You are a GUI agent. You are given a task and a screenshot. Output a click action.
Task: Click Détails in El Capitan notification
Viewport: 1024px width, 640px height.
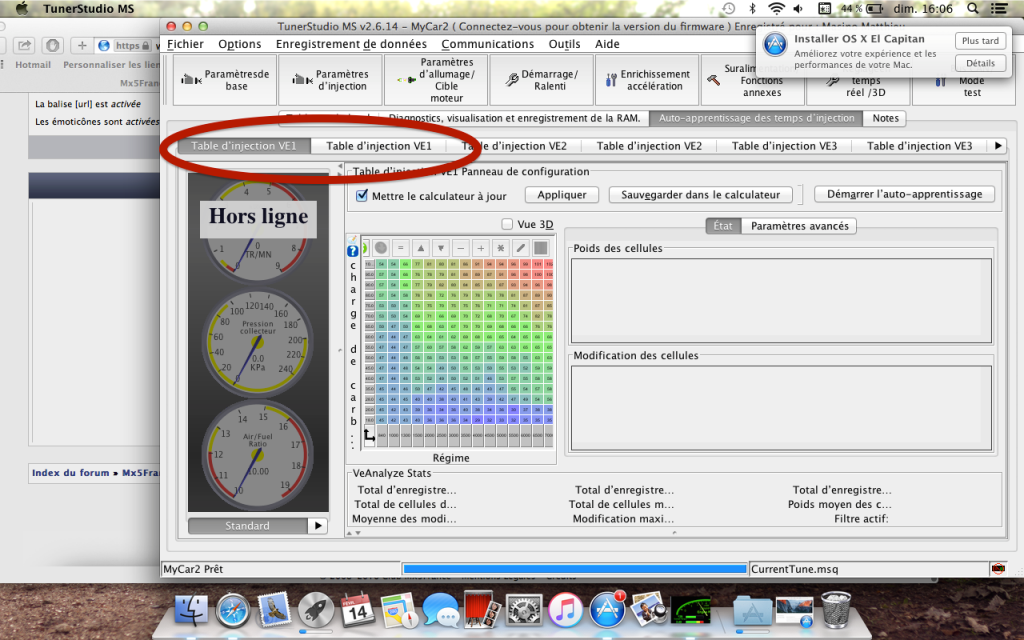980,63
